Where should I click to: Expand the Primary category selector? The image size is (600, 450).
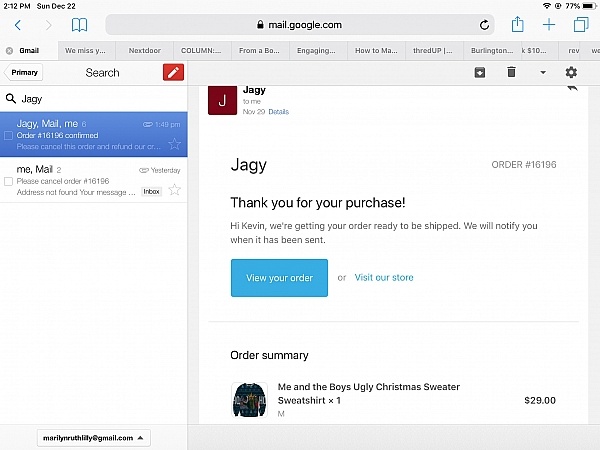[25, 72]
